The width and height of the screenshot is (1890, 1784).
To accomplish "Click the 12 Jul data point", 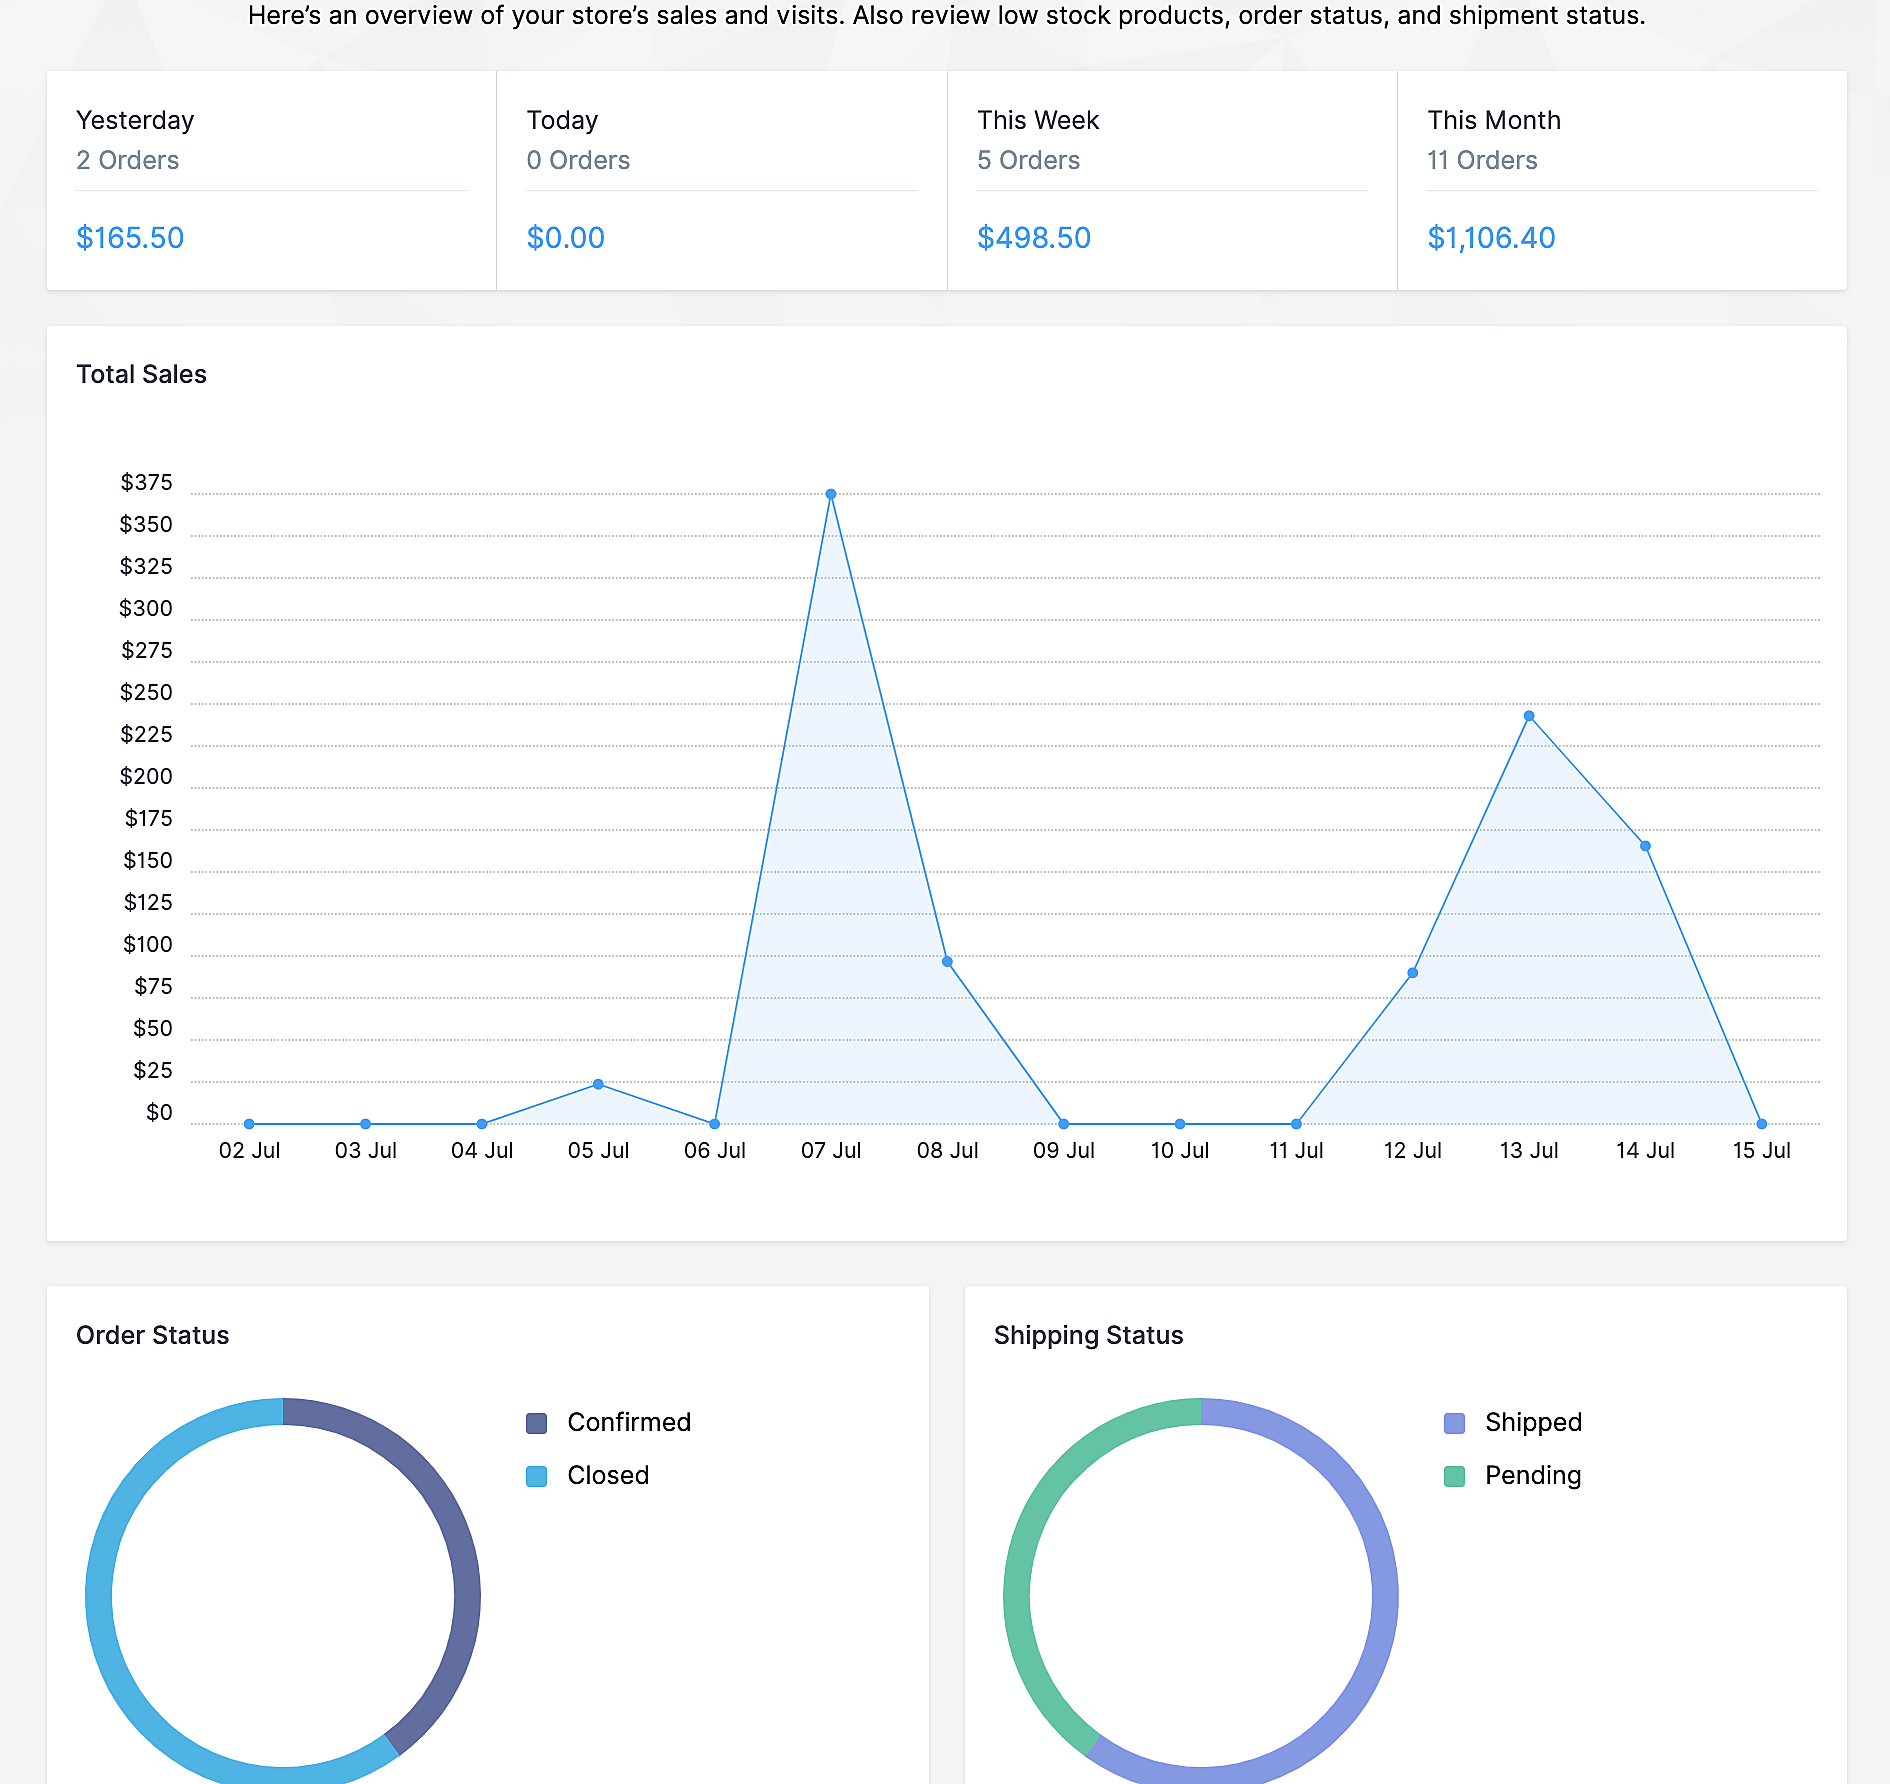I will [1412, 973].
